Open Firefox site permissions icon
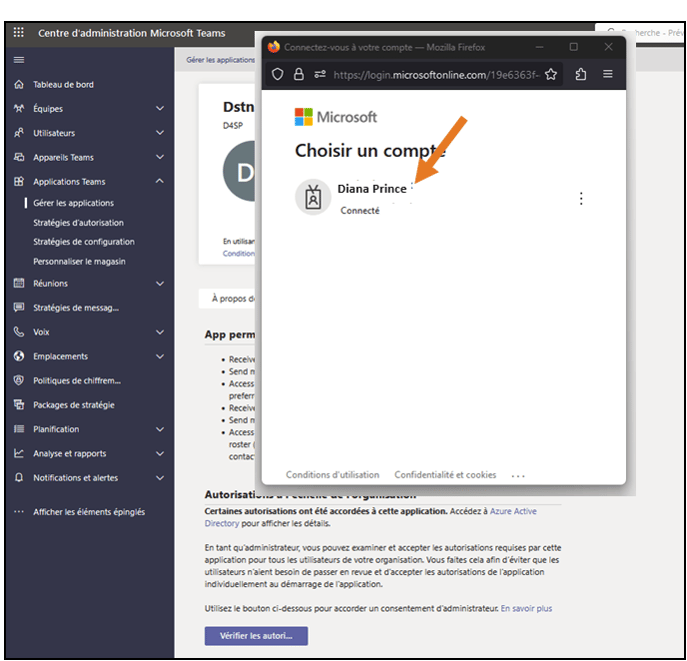 [320, 74]
